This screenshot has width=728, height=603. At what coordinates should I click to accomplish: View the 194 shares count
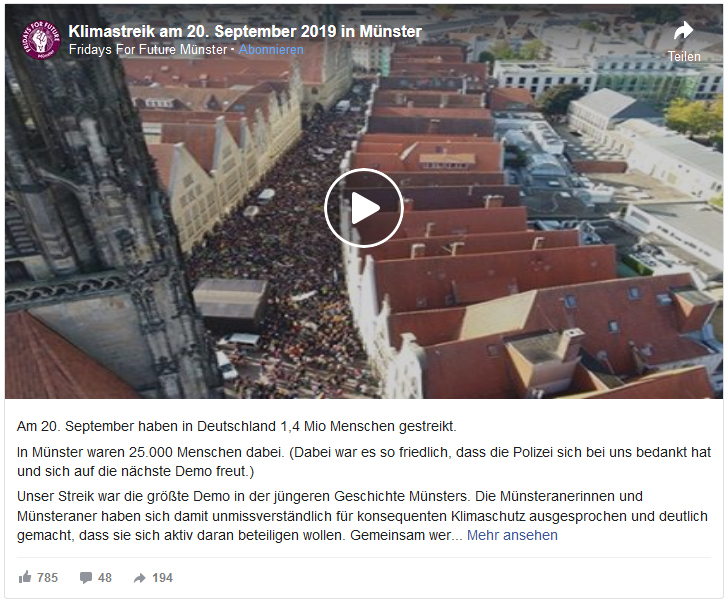click(162, 577)
